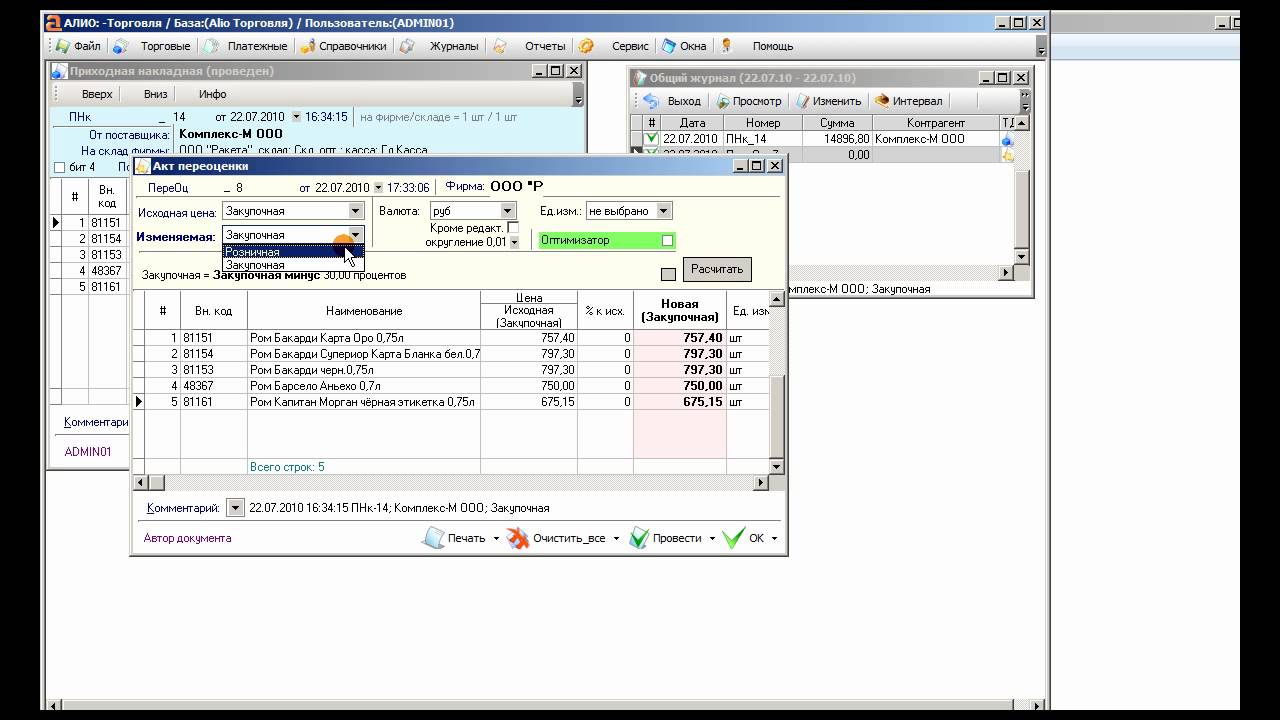Click the Файл menu icon
The width and height of the screenshot is (1280, 720).
(62, 46)
